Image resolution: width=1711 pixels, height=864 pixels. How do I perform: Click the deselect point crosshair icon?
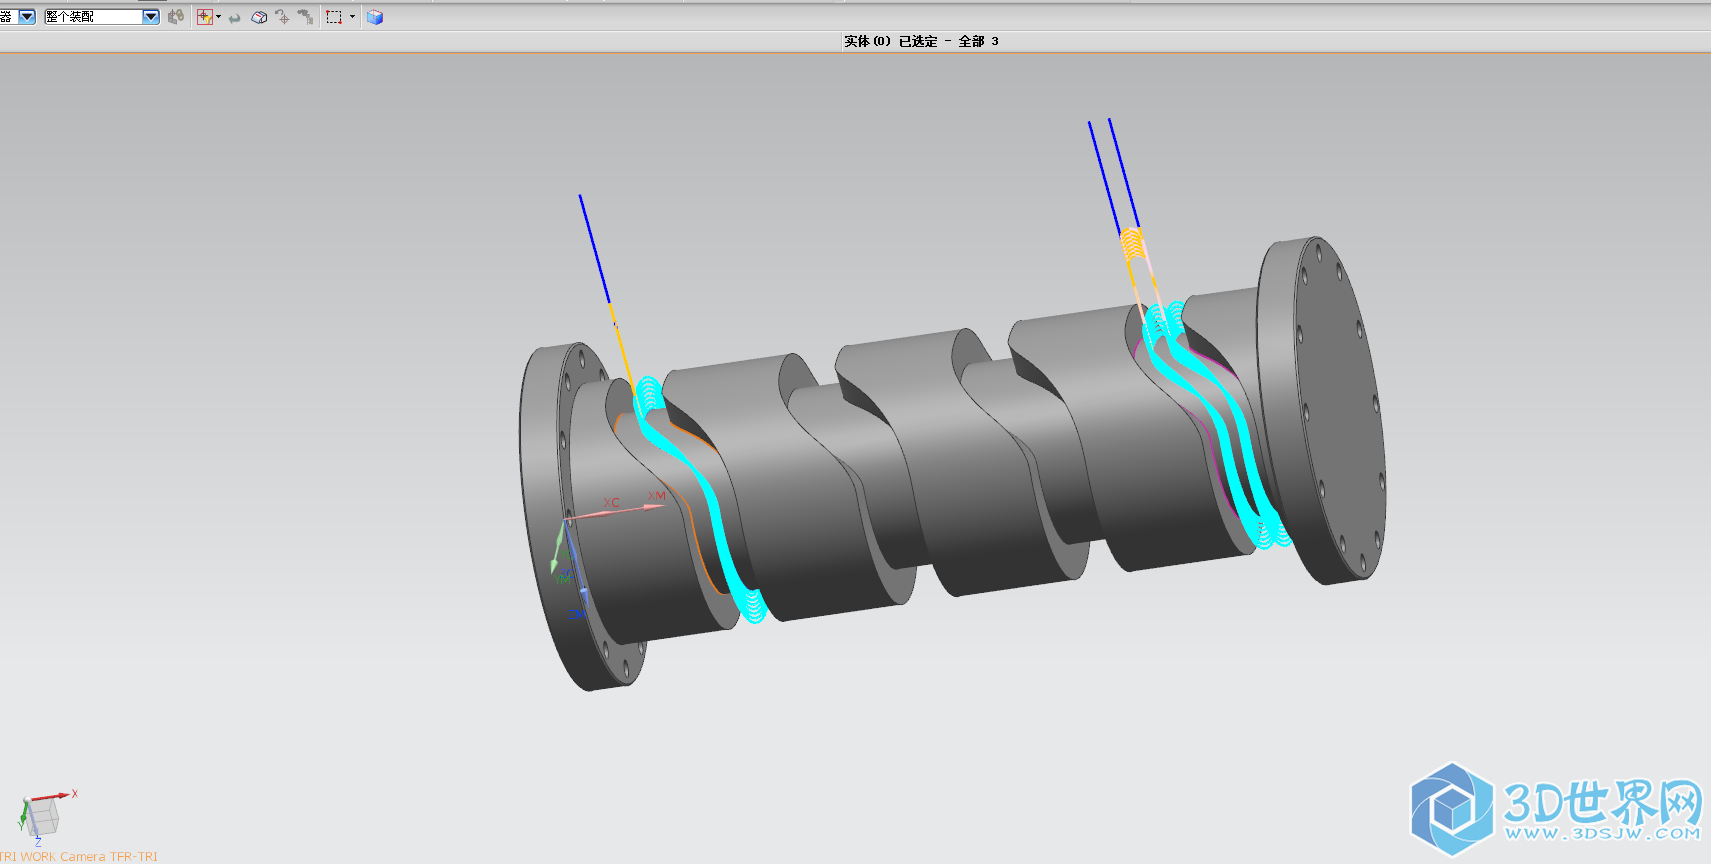click(282, 17)
